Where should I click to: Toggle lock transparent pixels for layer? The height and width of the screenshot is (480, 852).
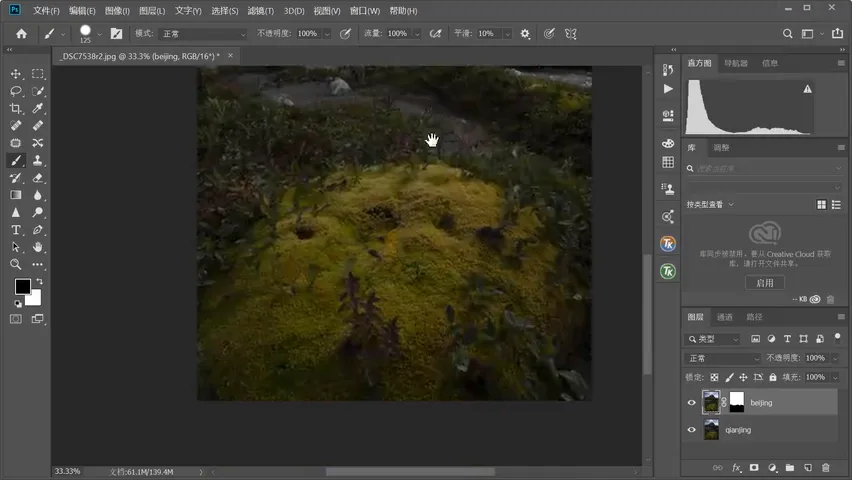(715, 377)
